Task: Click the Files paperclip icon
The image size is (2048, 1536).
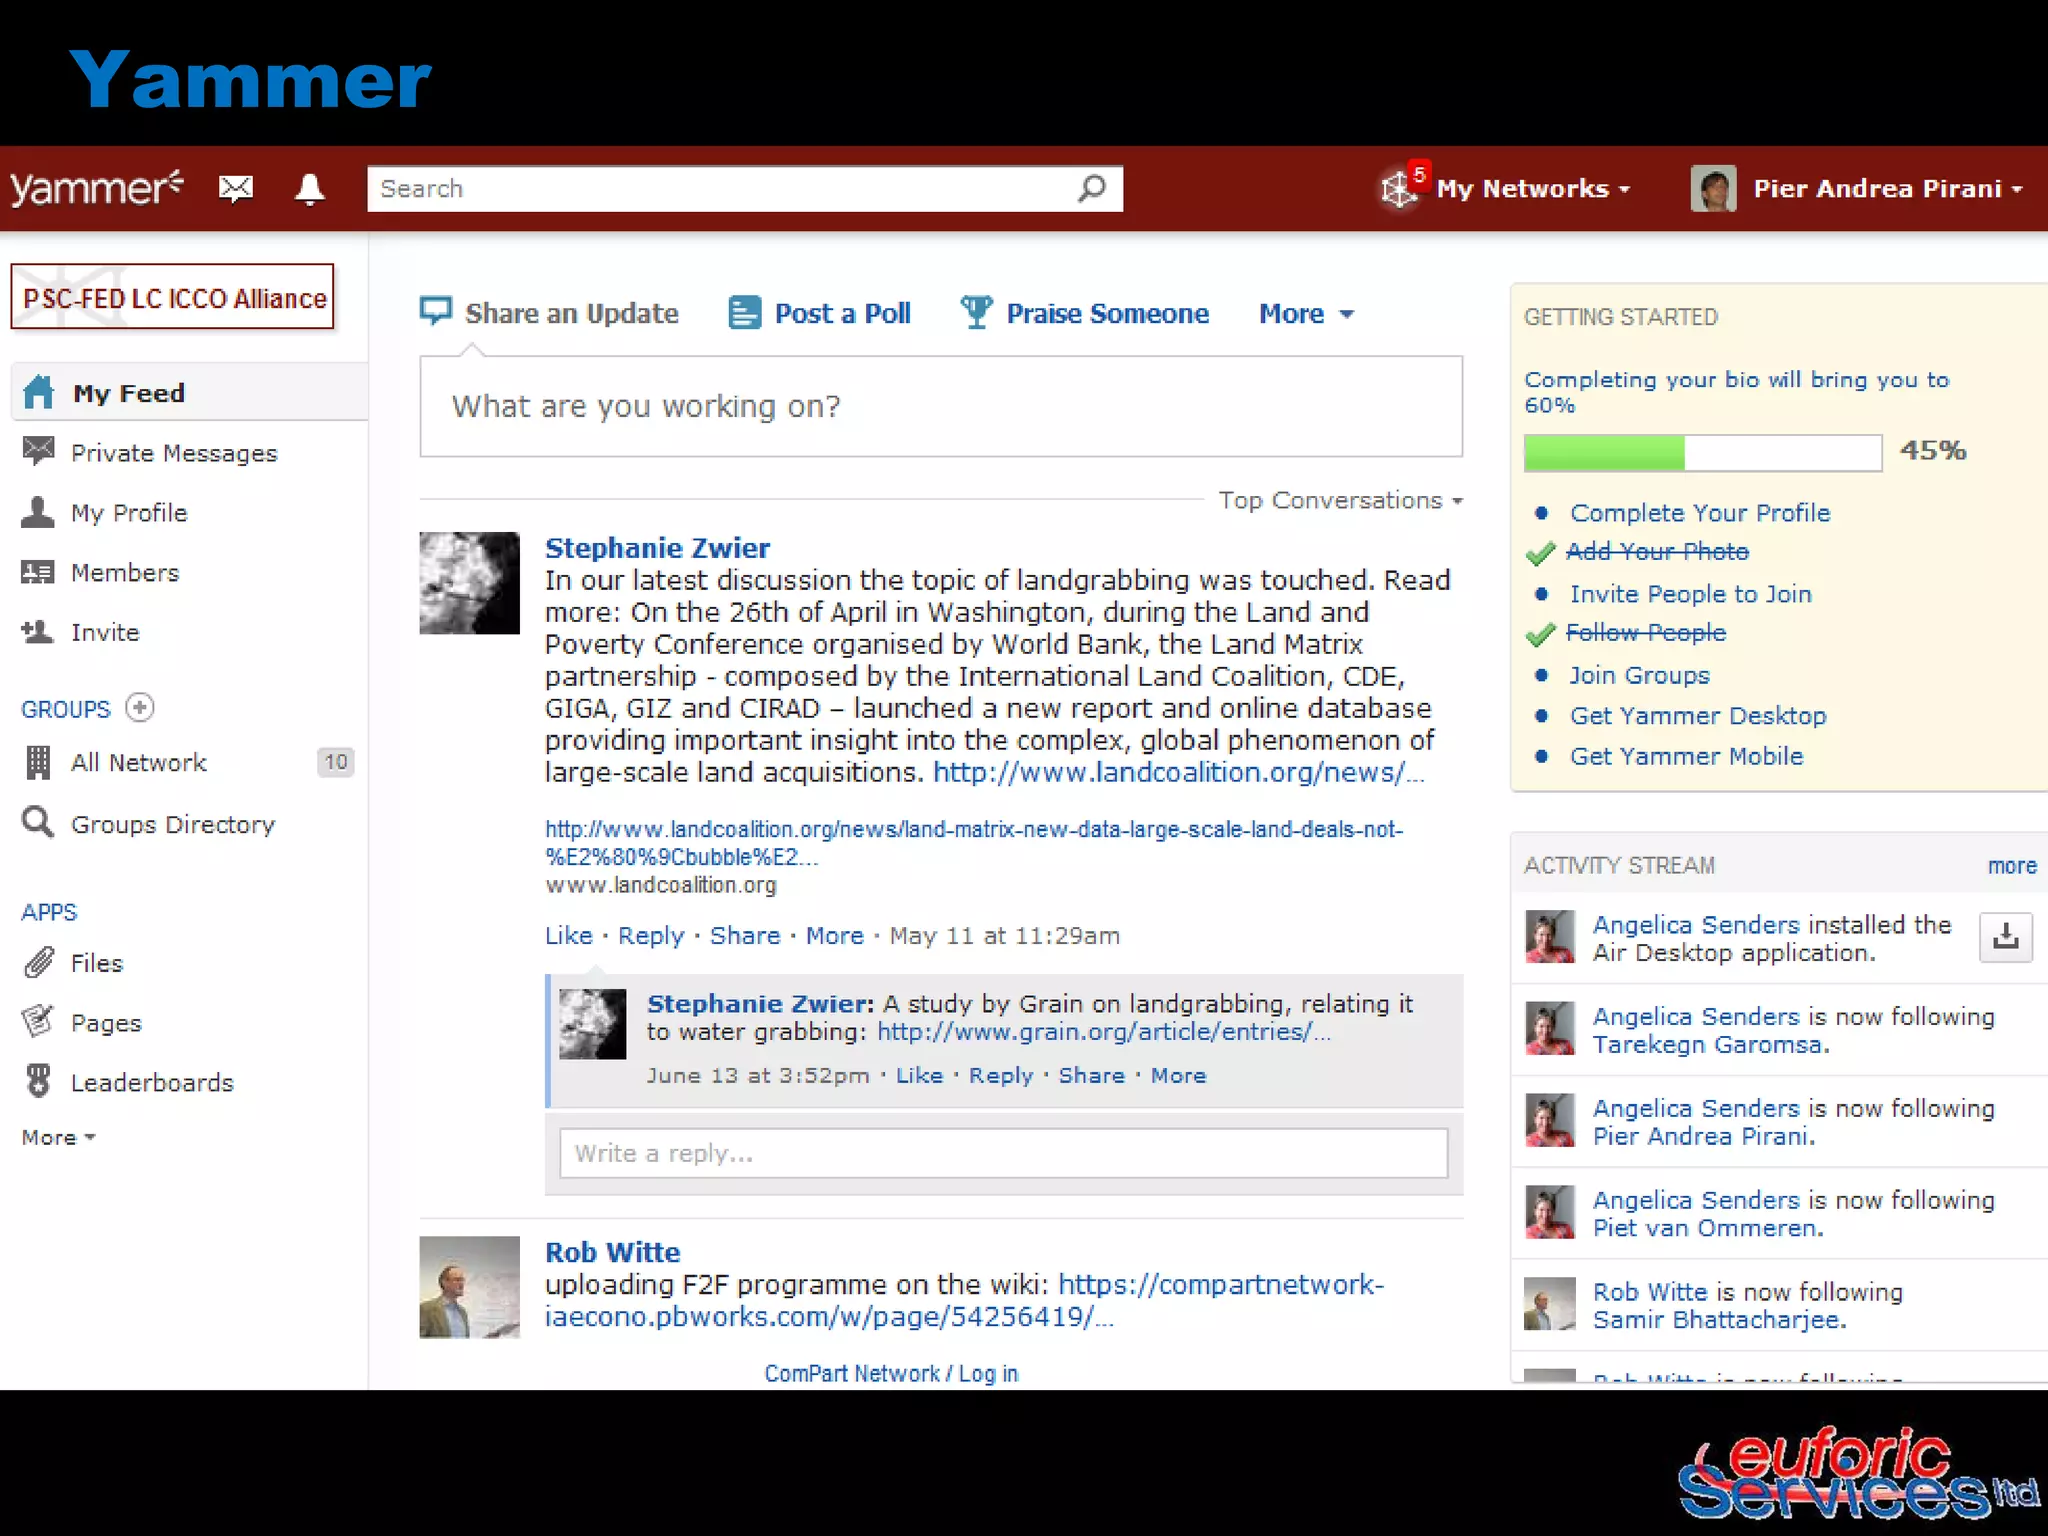Action: point(38,963)
